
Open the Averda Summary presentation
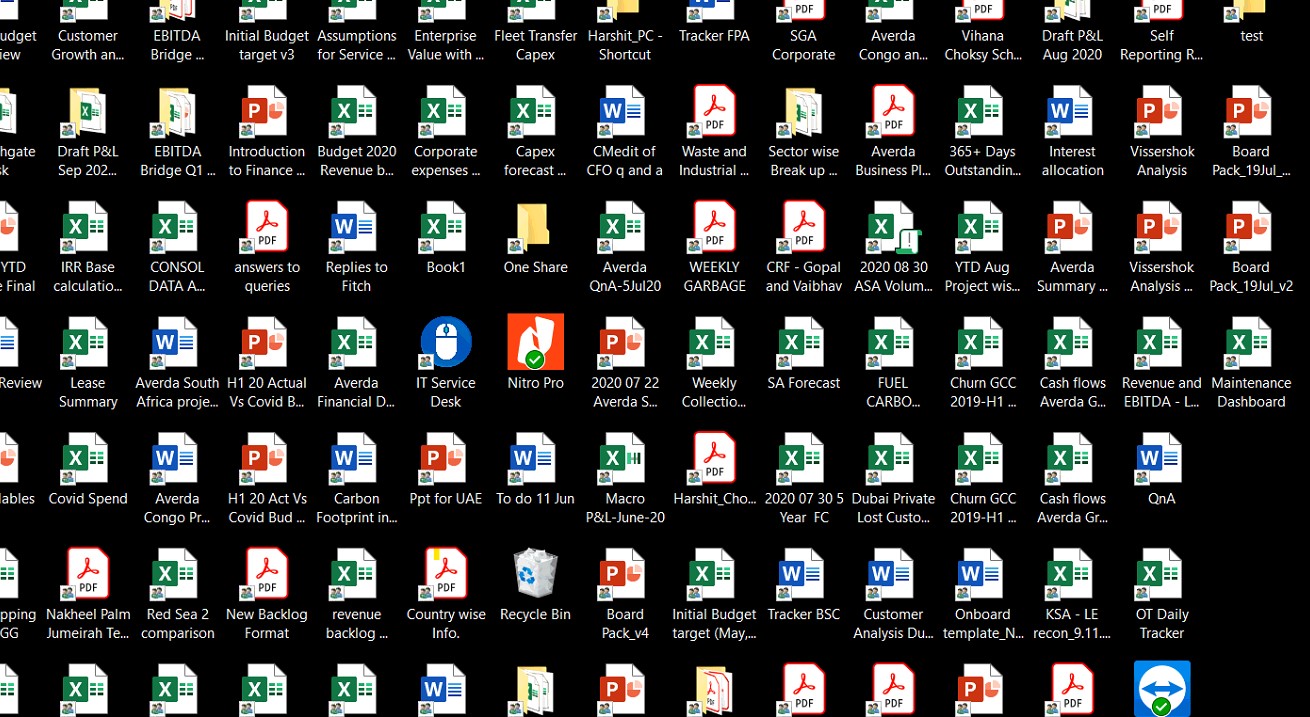[1072, 226]
